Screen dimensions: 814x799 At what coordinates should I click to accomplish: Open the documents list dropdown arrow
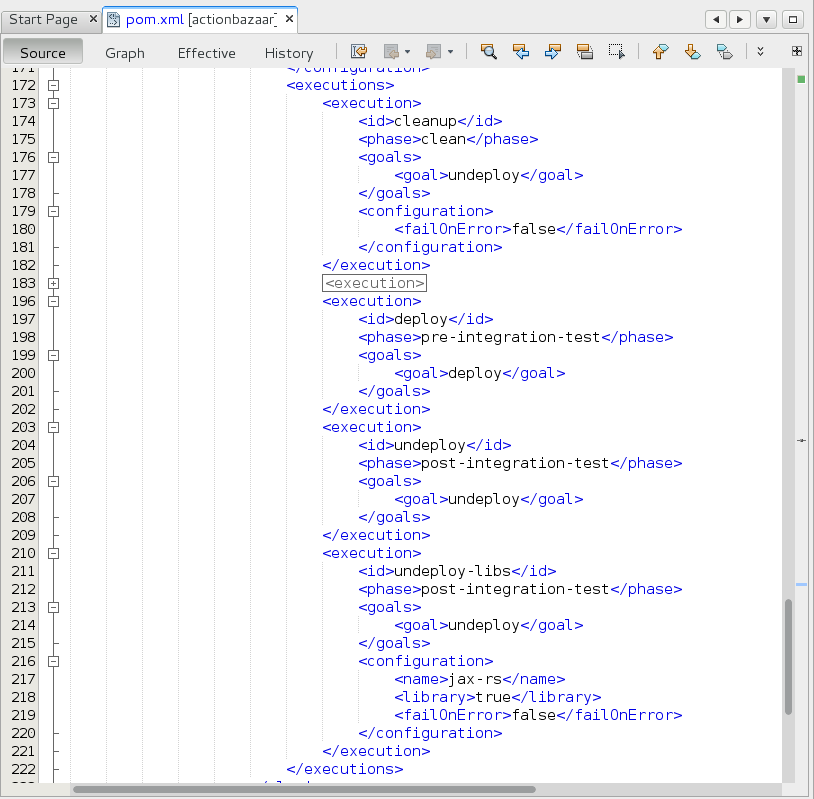[x=766, y=19]
